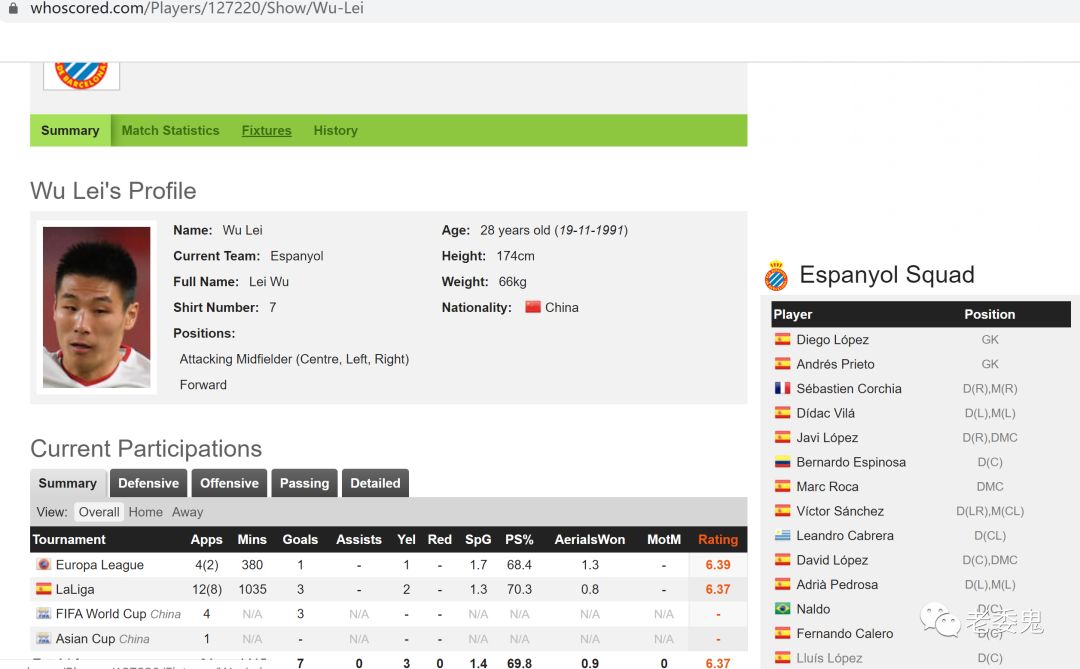Click the FIFA World Cup row icon
The height and width of the screenshot is (669, 1080).
point(43,614)
